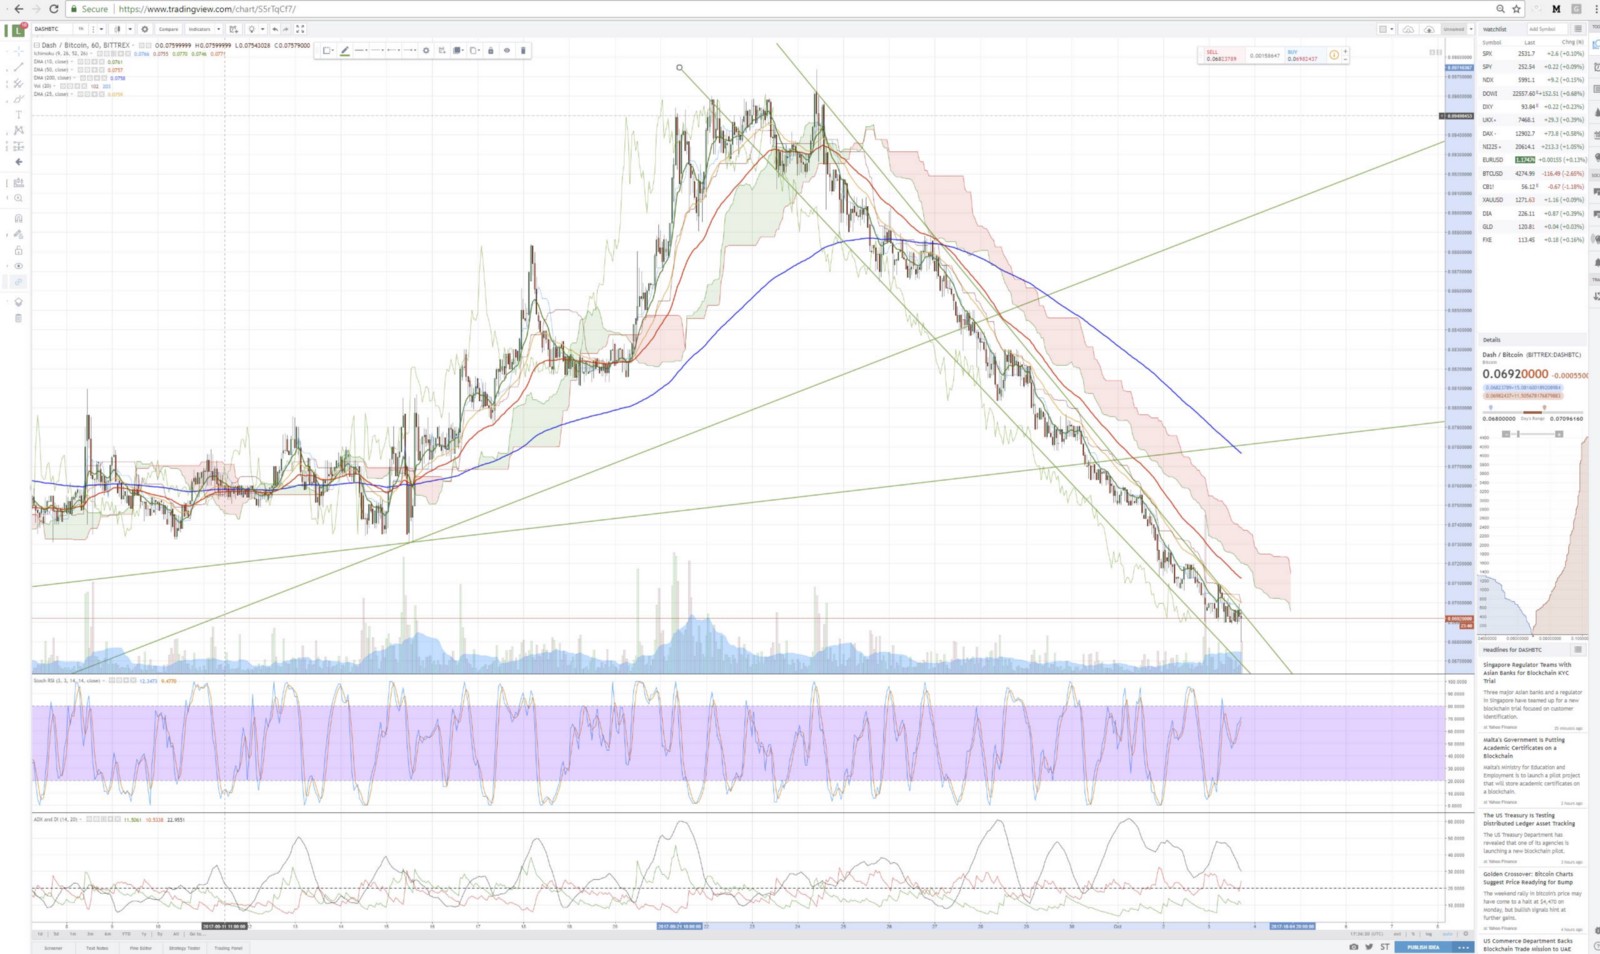Click the Indicators button

(x=199, y=29)
